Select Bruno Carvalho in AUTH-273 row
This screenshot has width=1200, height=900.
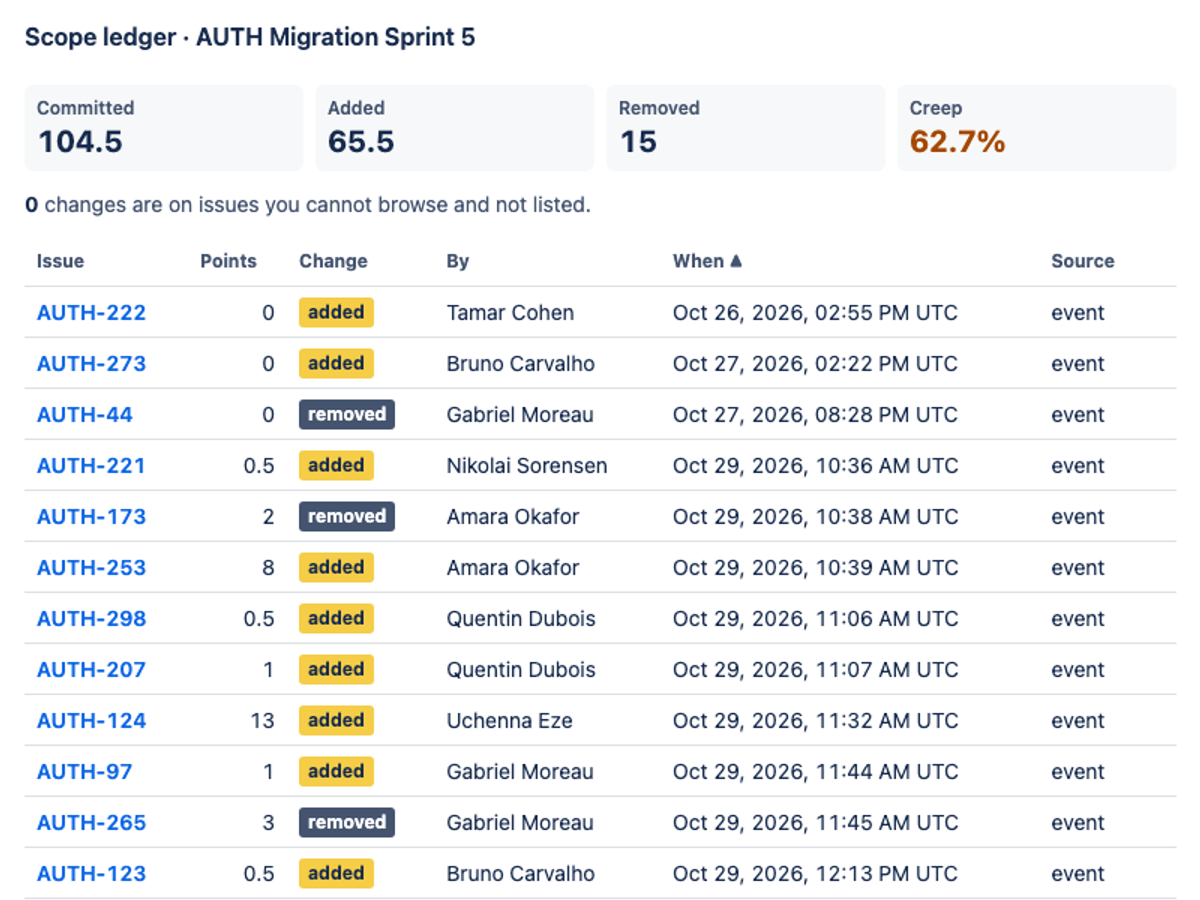pos(521,364)
